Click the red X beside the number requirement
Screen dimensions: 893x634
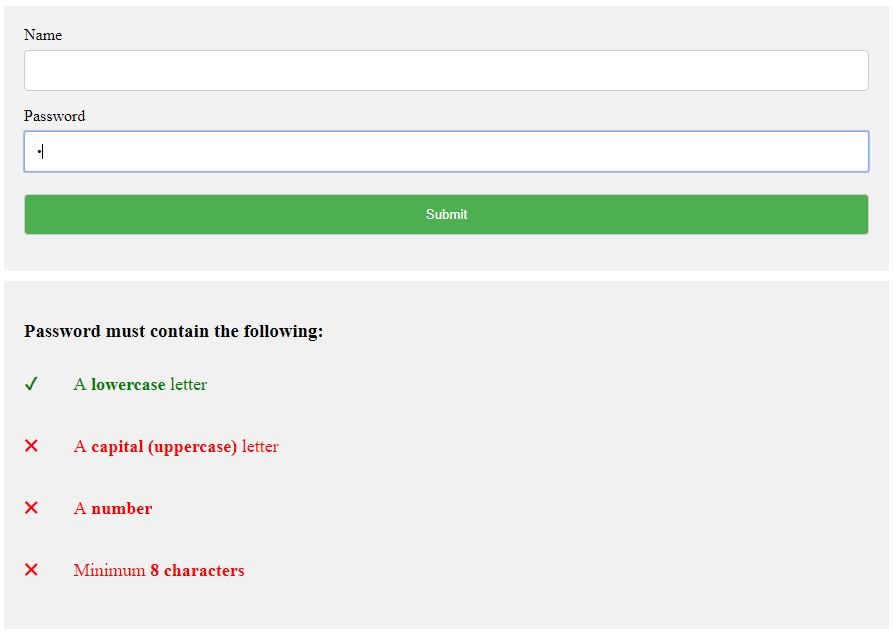[31, 507]
